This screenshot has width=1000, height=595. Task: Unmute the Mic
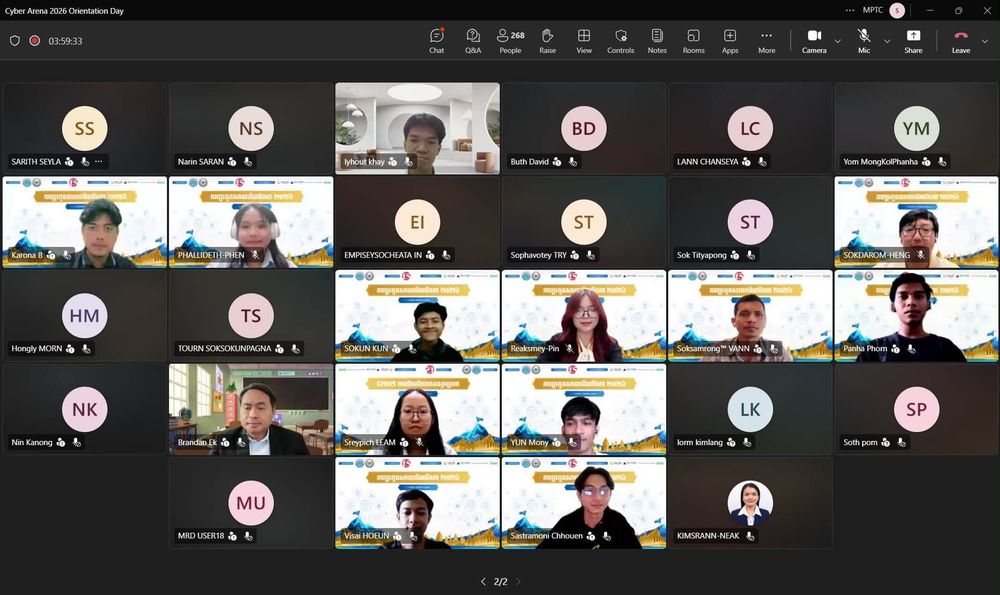pos(864,41)
